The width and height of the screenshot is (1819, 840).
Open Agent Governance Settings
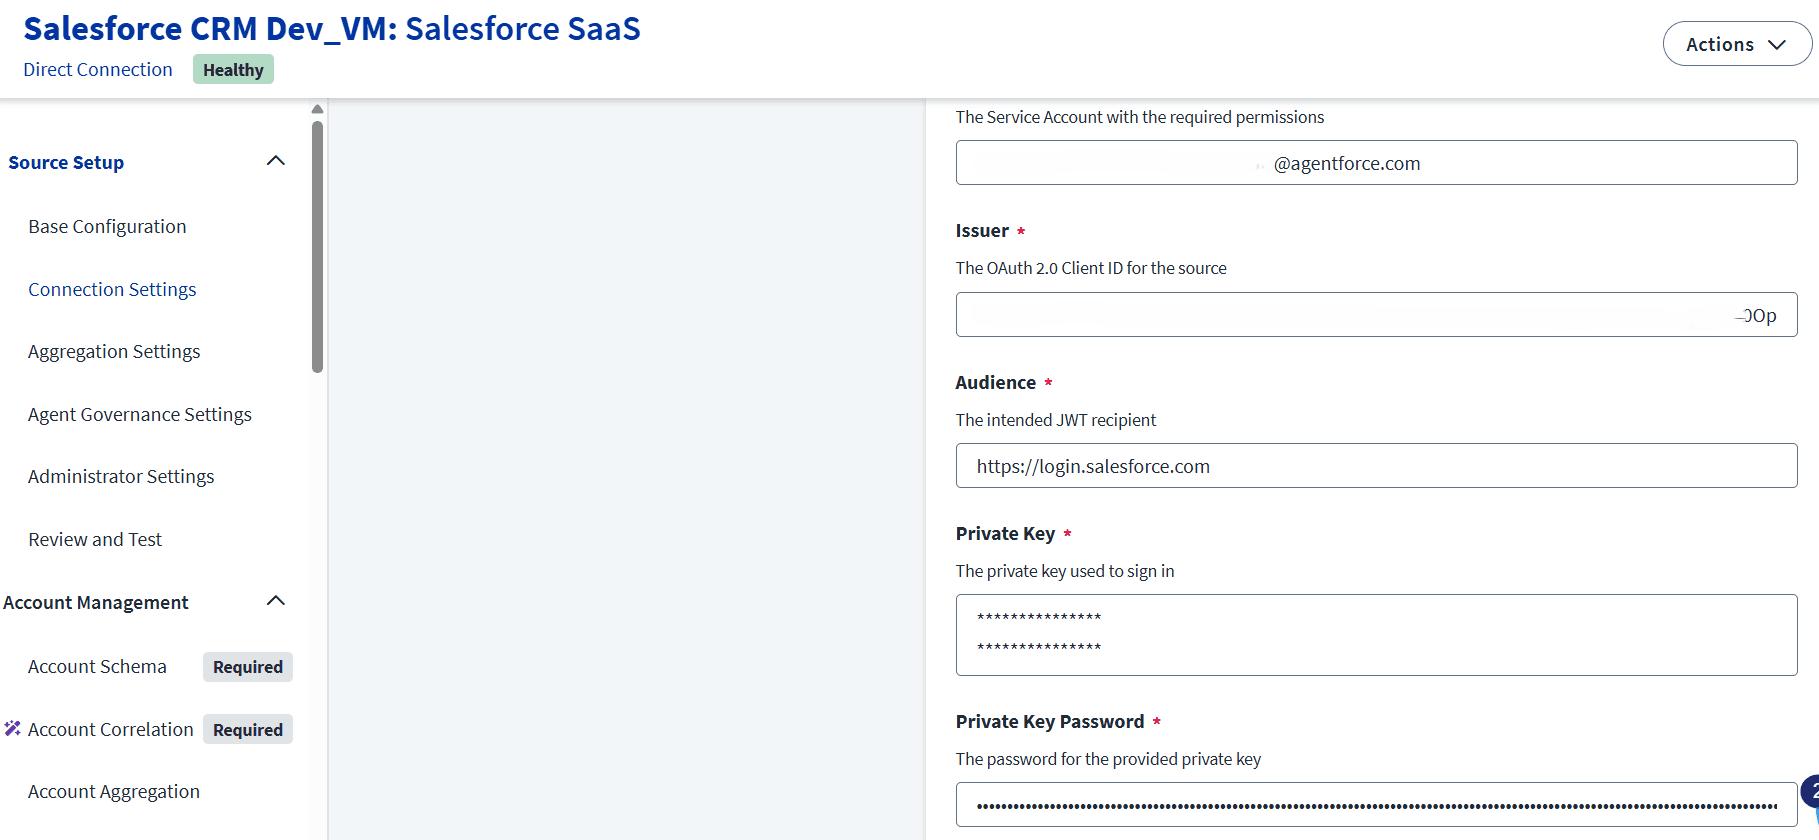click(140, 414)
